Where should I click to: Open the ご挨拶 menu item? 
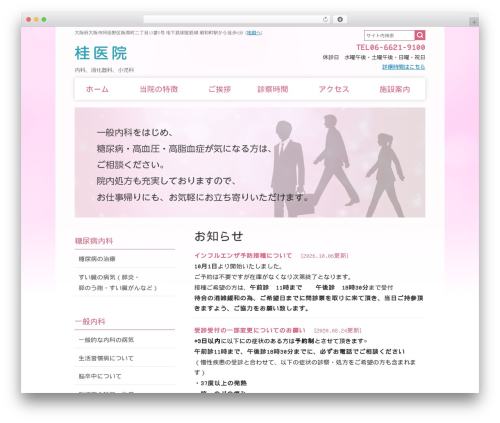click(220, 89)
